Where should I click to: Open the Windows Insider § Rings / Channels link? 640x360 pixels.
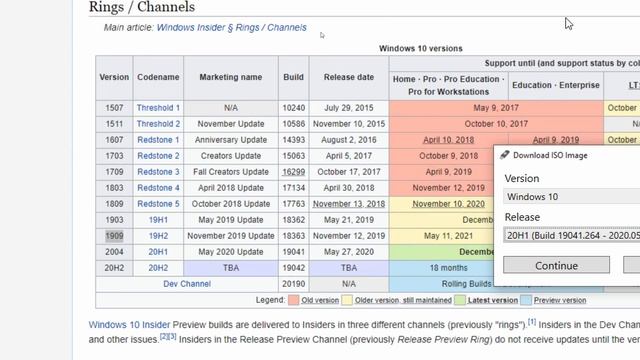231,27
